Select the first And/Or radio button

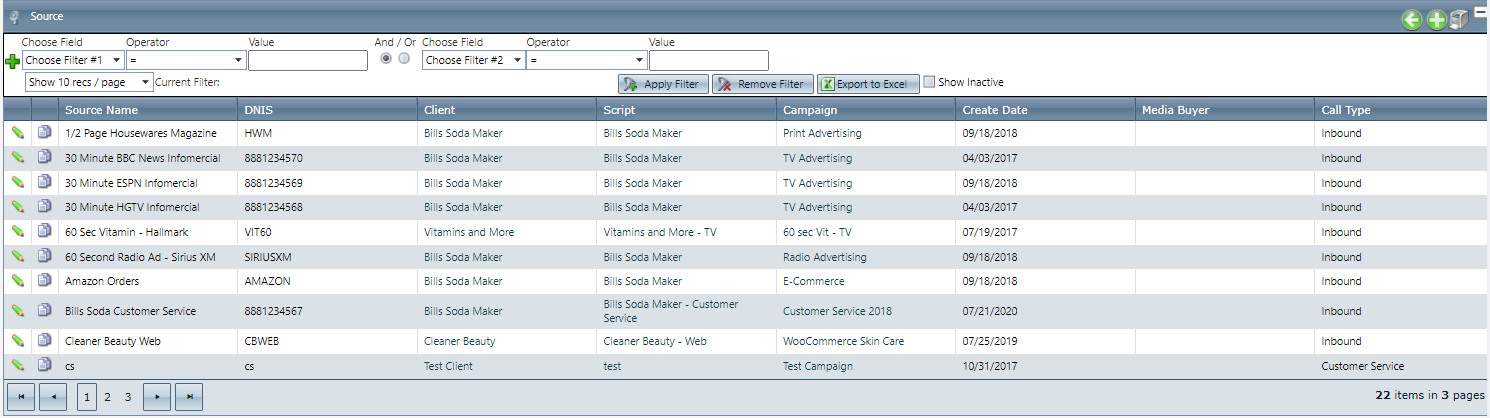[x=386, y=59]
